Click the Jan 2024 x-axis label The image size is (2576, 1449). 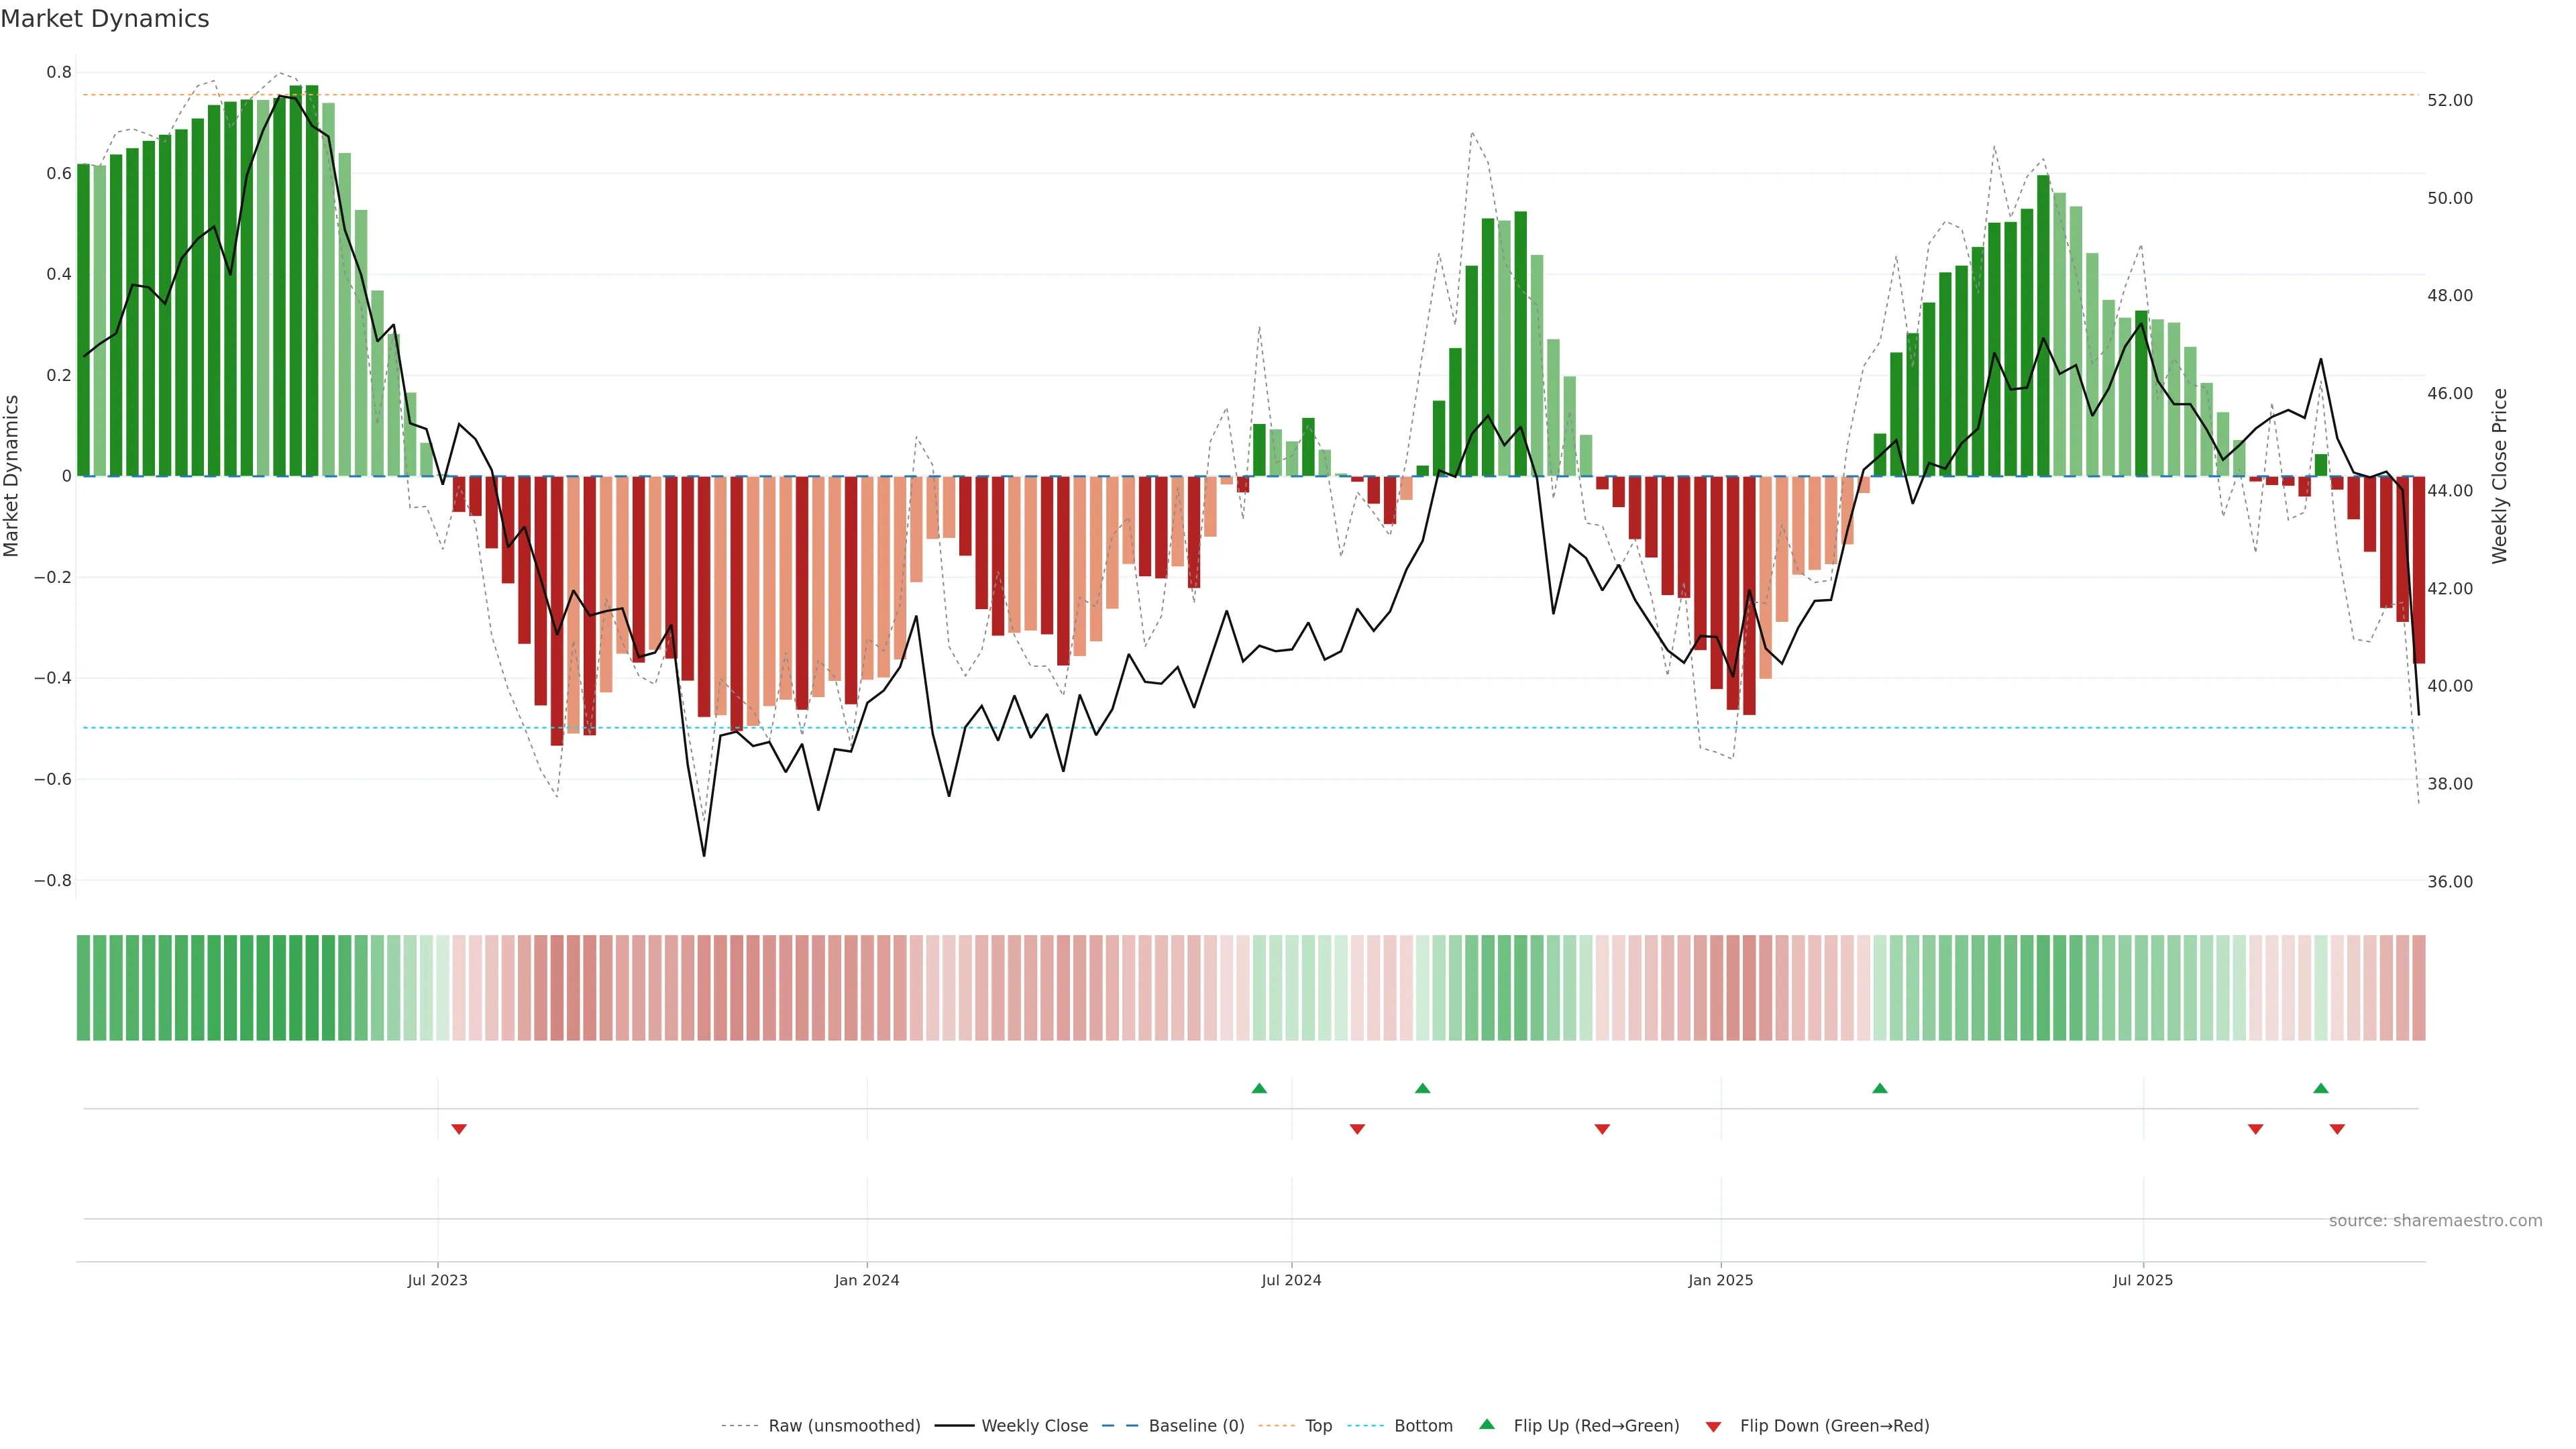(x=867, y=1280)
